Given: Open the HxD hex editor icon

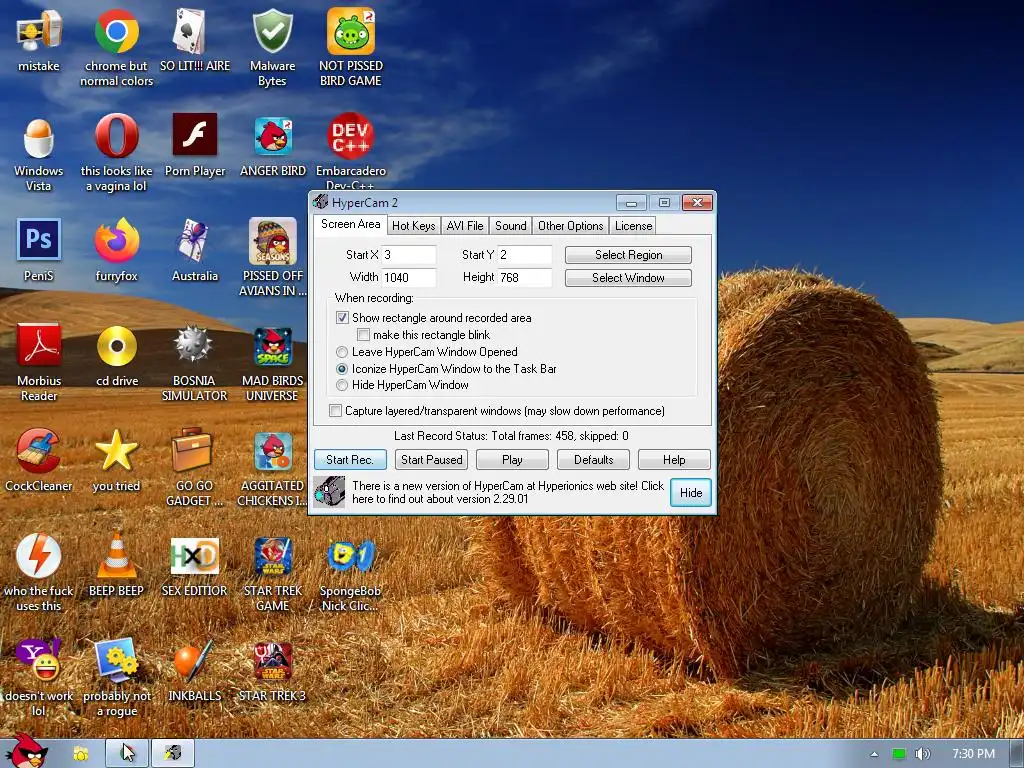Looking at the screenshot, I should [194, 556].
